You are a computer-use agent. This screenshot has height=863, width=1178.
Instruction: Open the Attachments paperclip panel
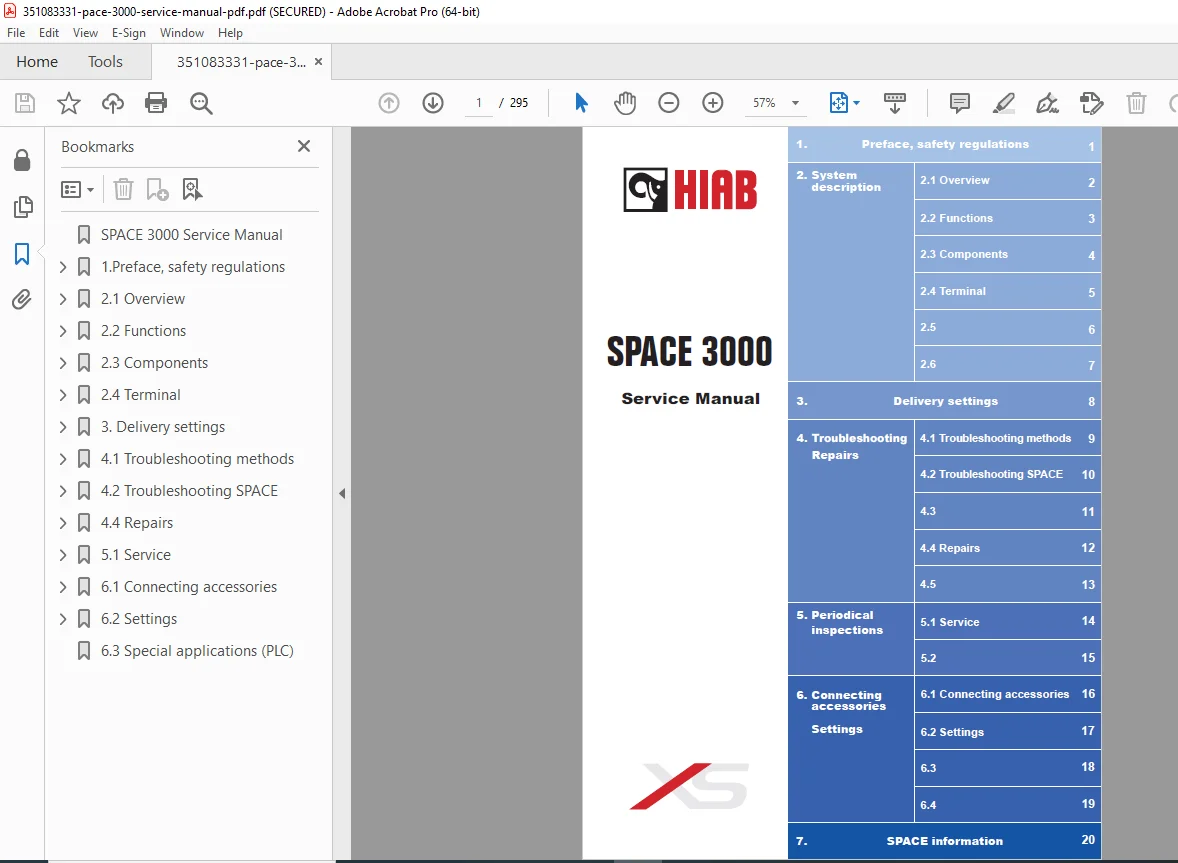coord(22,300)
